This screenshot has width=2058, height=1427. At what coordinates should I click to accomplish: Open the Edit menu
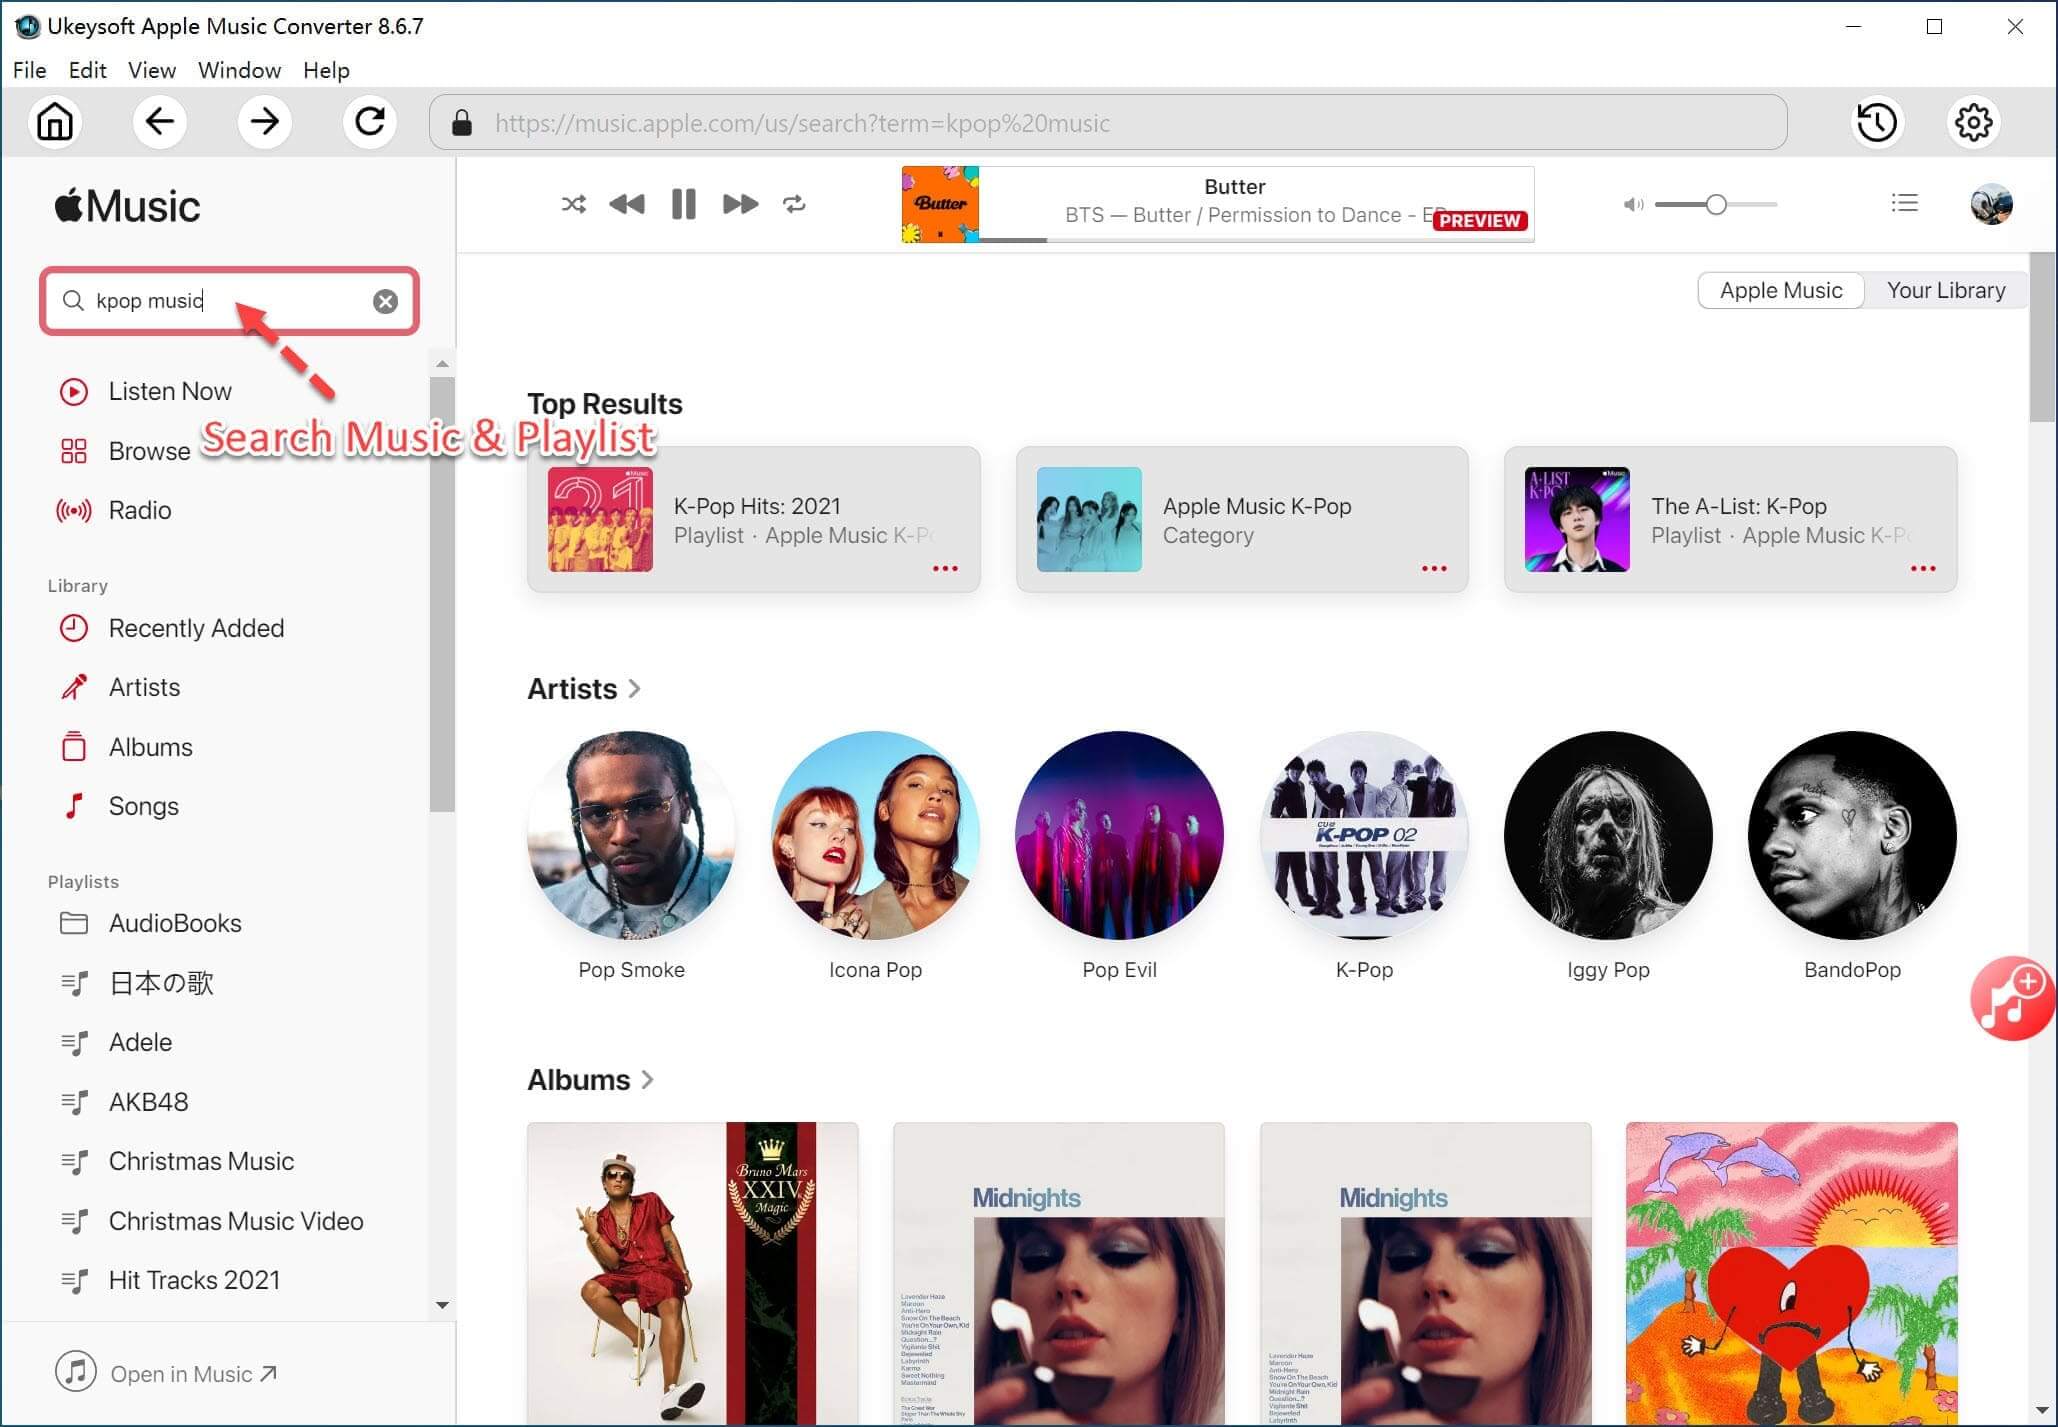88,69
